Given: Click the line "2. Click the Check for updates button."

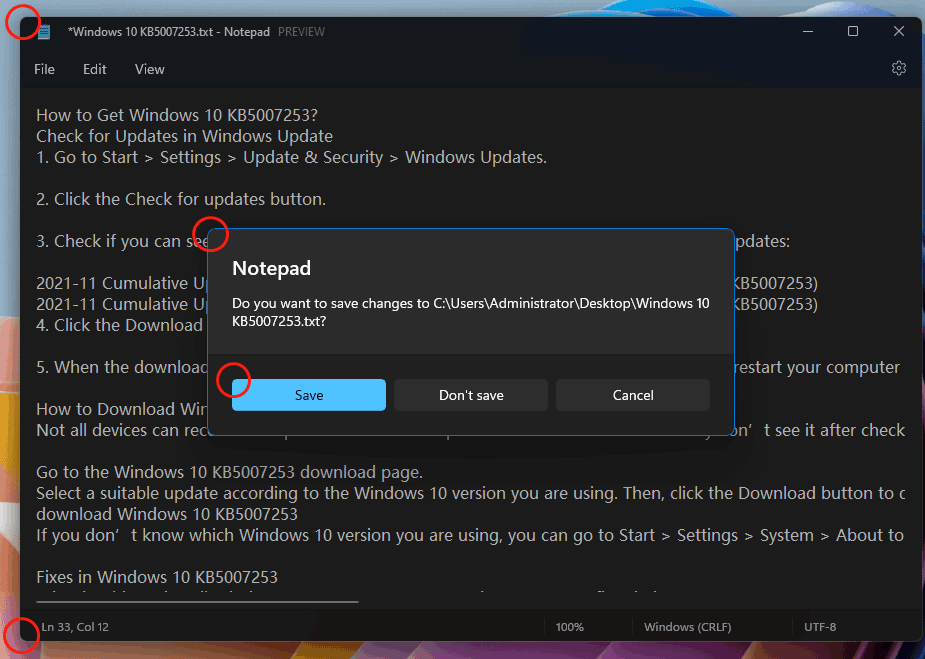Looking at the screenshot, I should 181,199.
